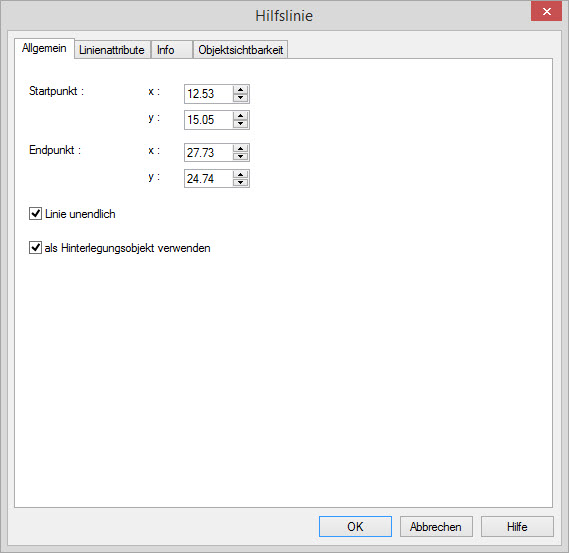Viewport: 569px width, 553px height.
Task: Increase Endpunkt y value with up arrow
Action: (x=240, y=175)
